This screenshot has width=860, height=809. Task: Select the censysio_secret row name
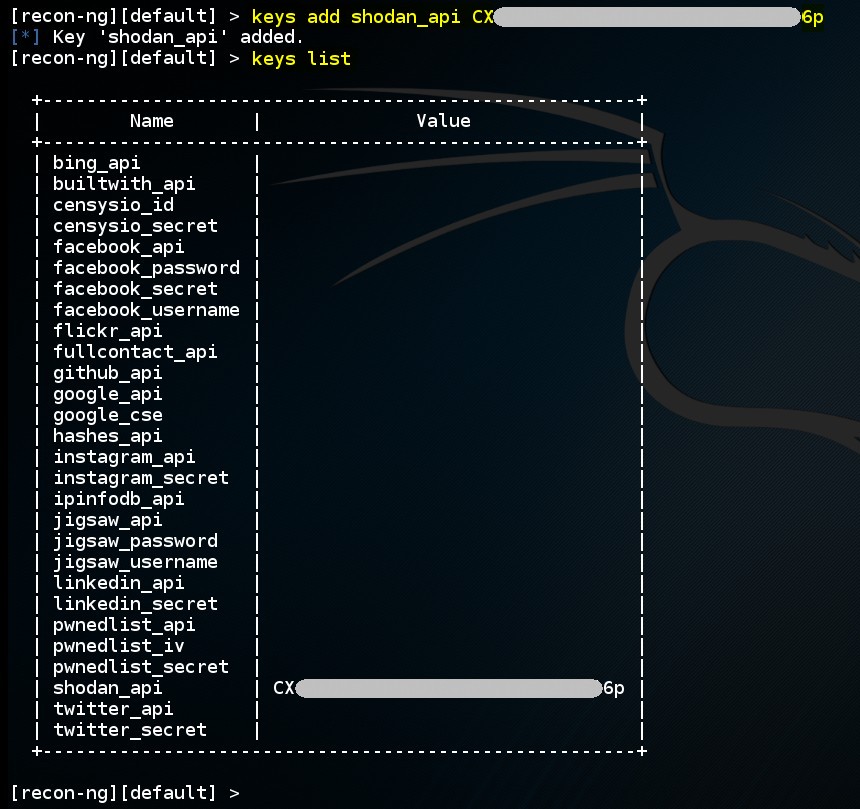click(135, 226)
